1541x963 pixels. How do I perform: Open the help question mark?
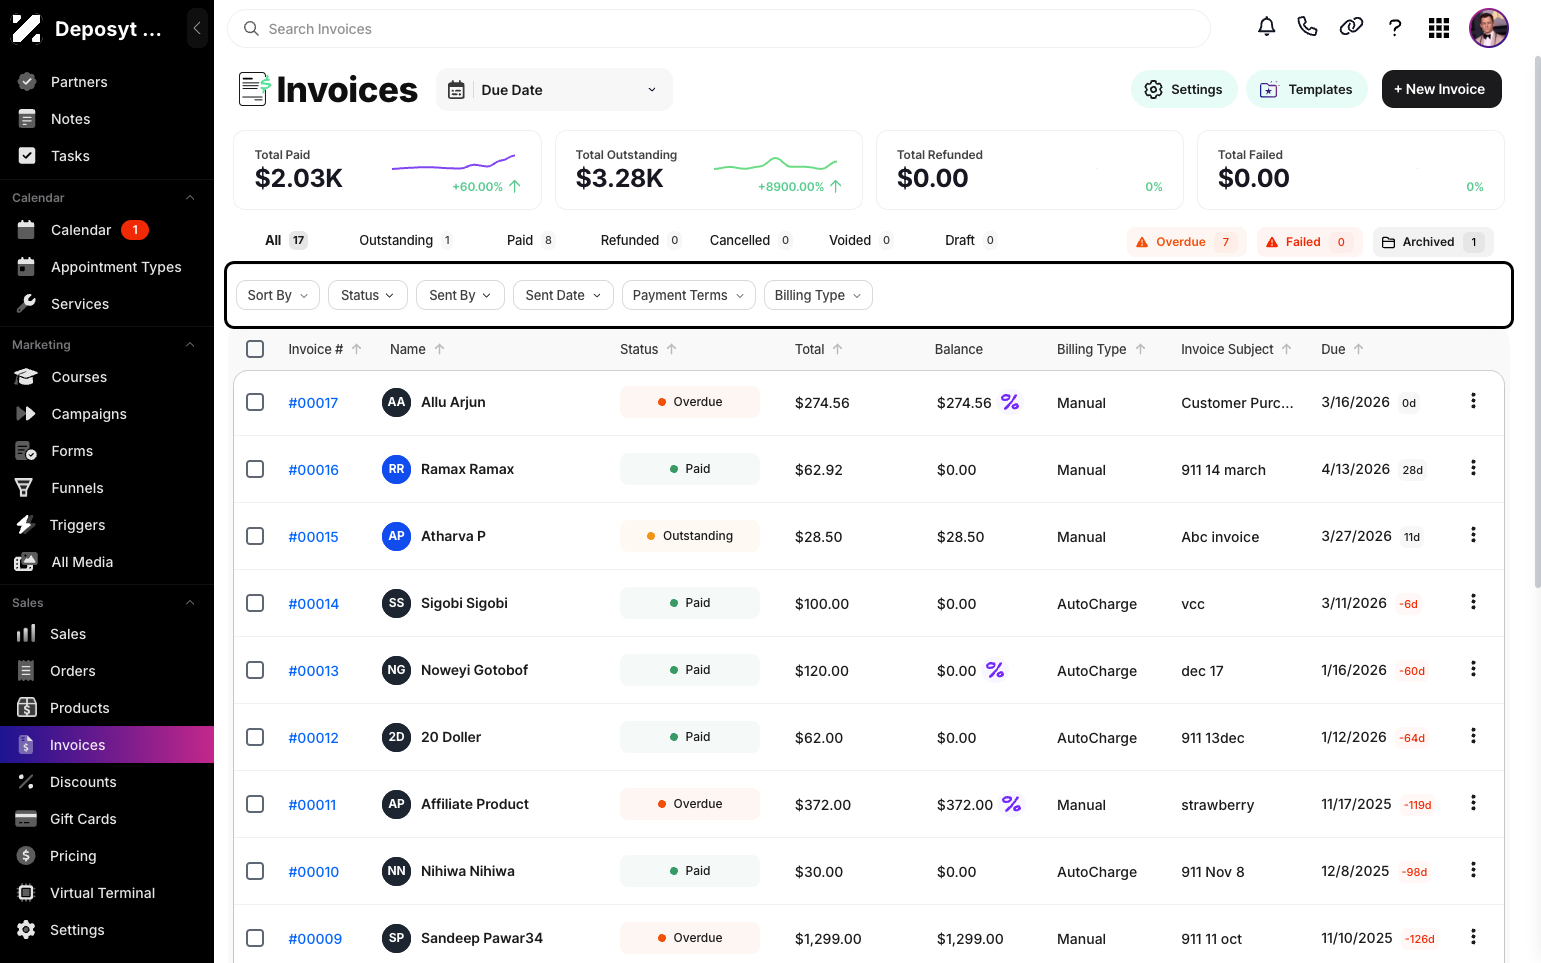1395,28
